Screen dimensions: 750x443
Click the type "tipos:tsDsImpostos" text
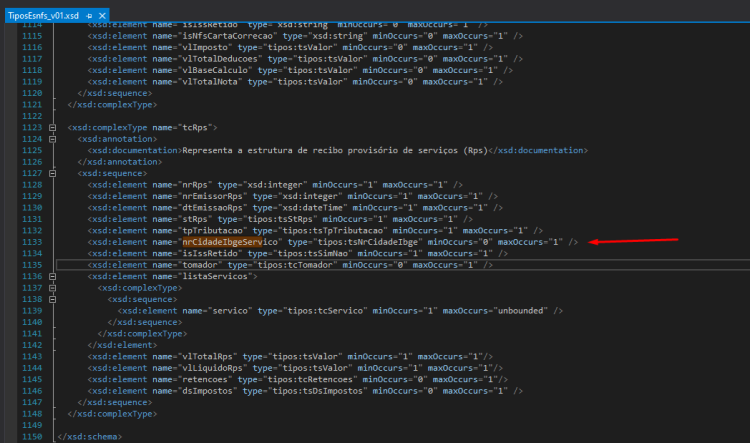(x=317, y=391)
